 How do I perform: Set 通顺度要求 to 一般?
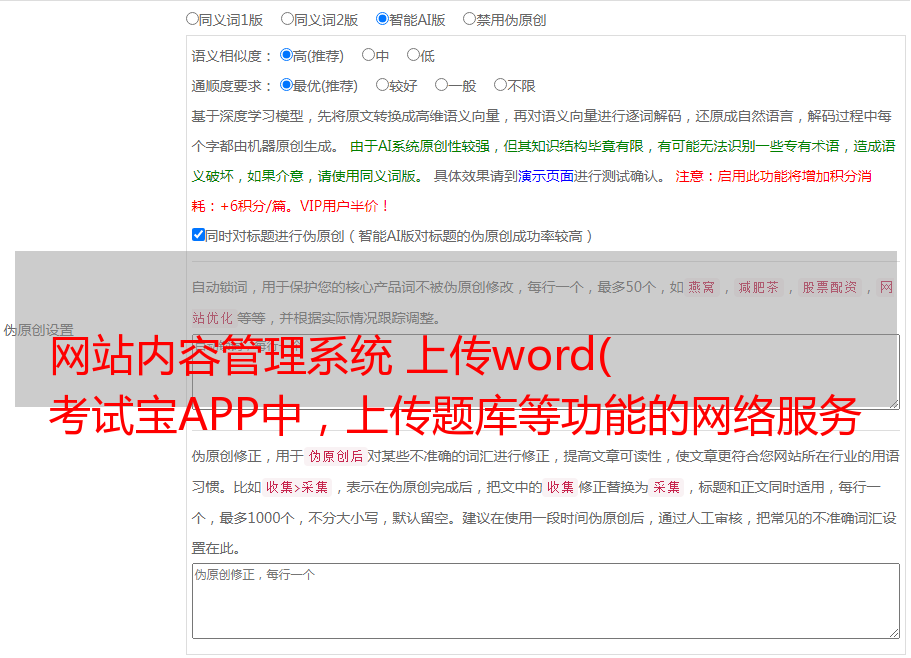tap(442, 85)
